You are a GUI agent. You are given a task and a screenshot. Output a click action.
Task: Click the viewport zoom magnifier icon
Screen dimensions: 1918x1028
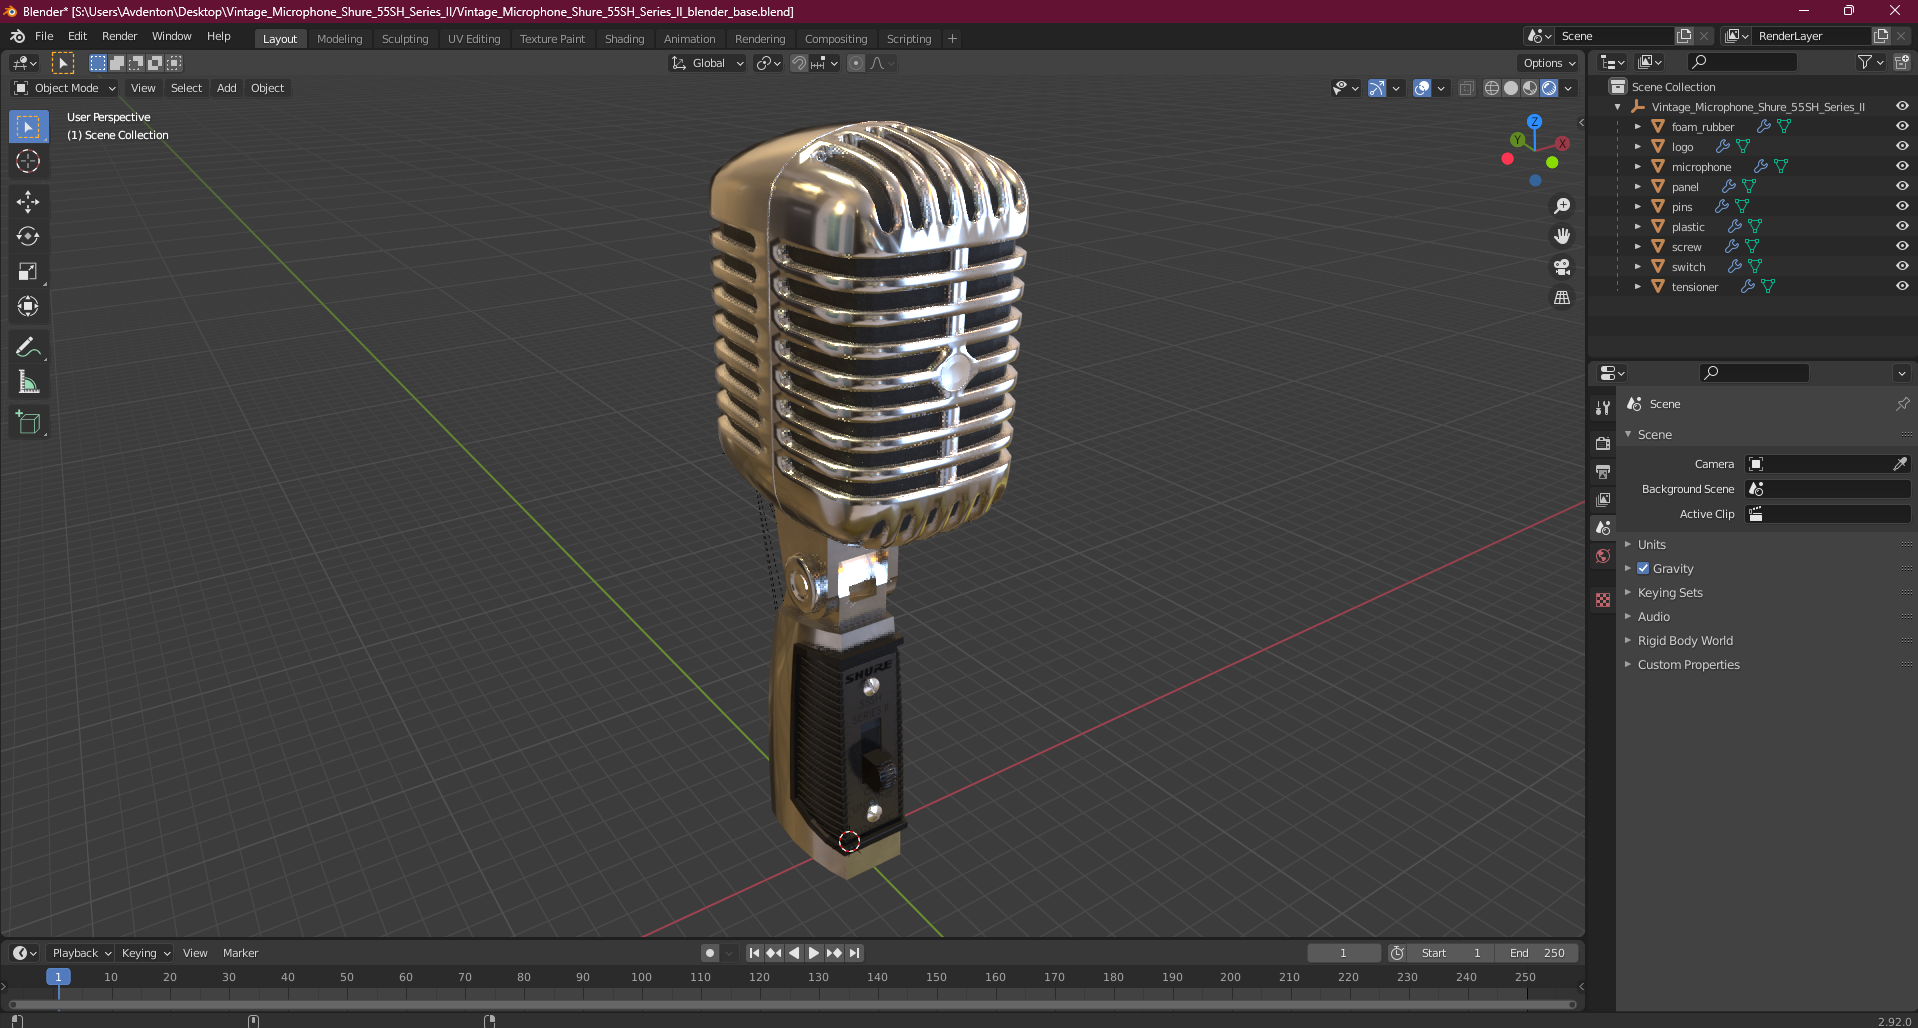1562,206
